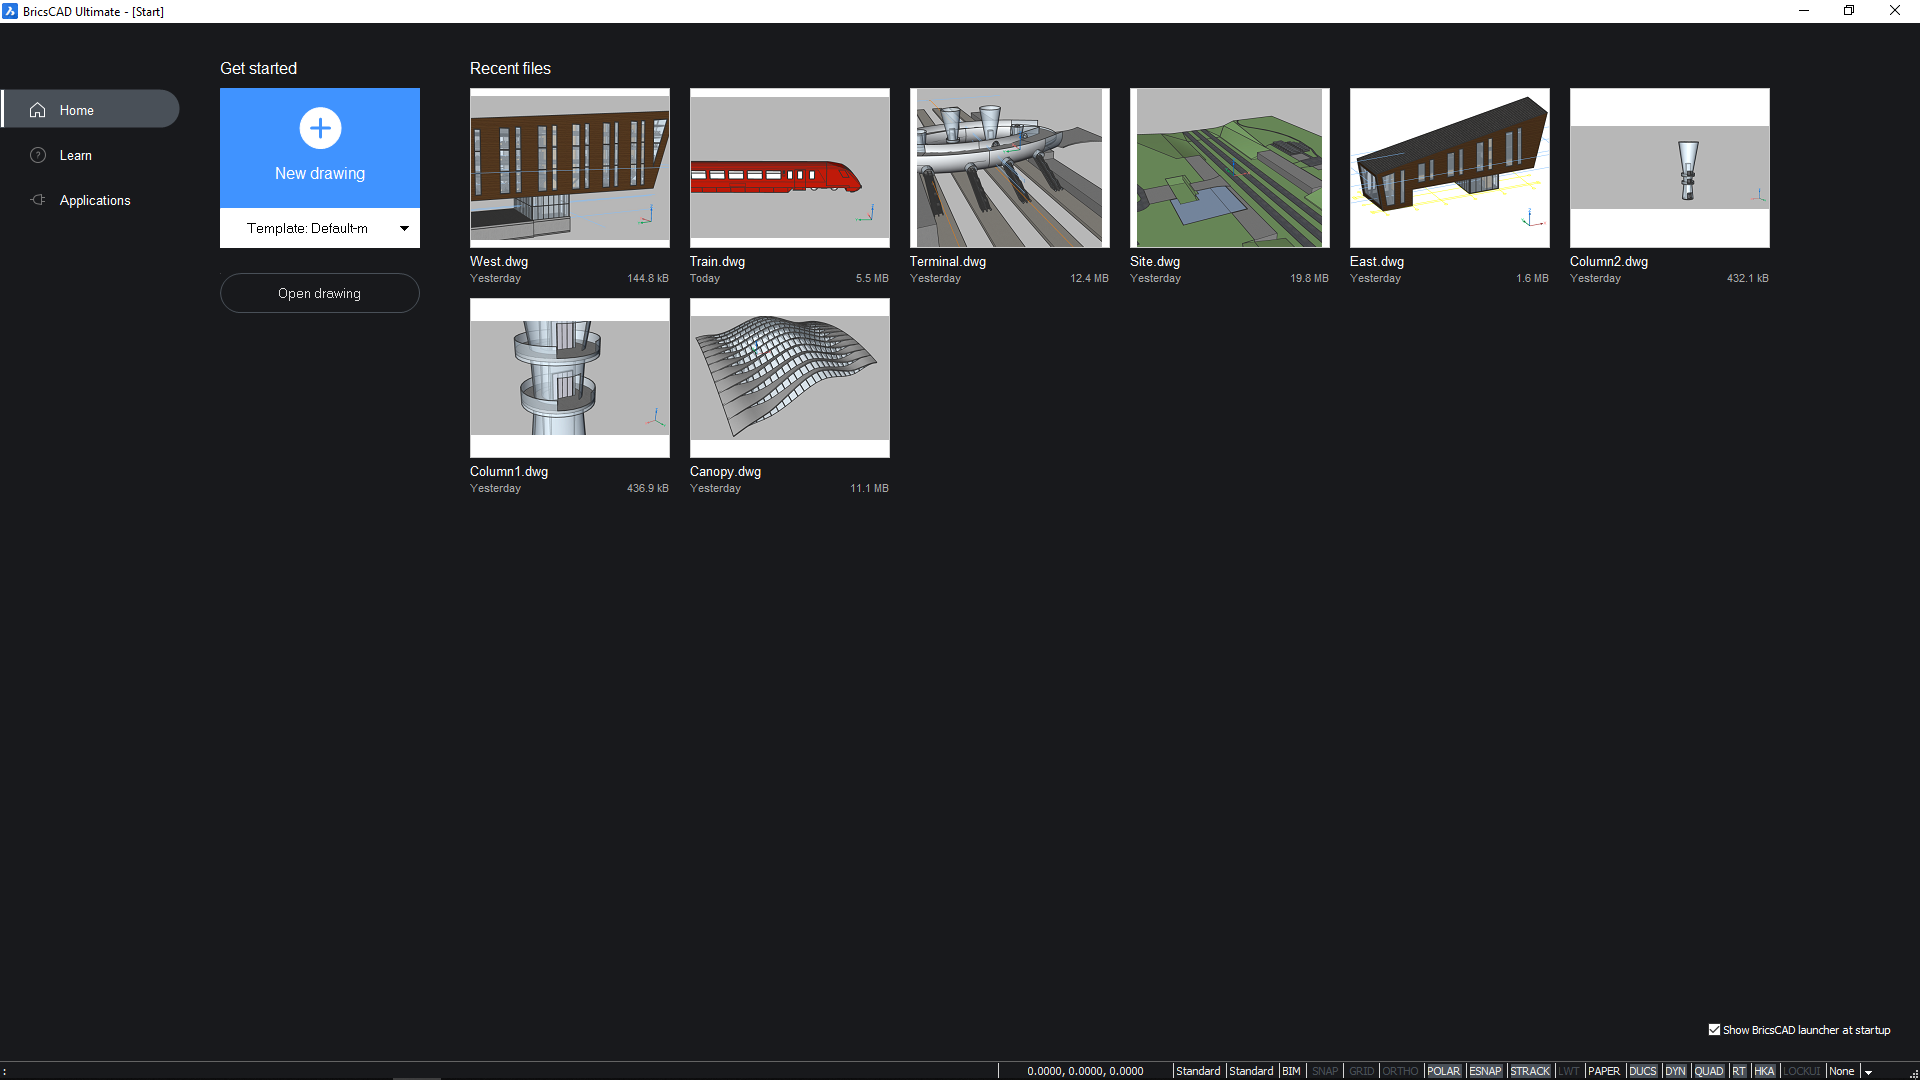Uncheck Show BricsCAD launcher at startup
1920x1080 pixels.
point(1714,1029)
